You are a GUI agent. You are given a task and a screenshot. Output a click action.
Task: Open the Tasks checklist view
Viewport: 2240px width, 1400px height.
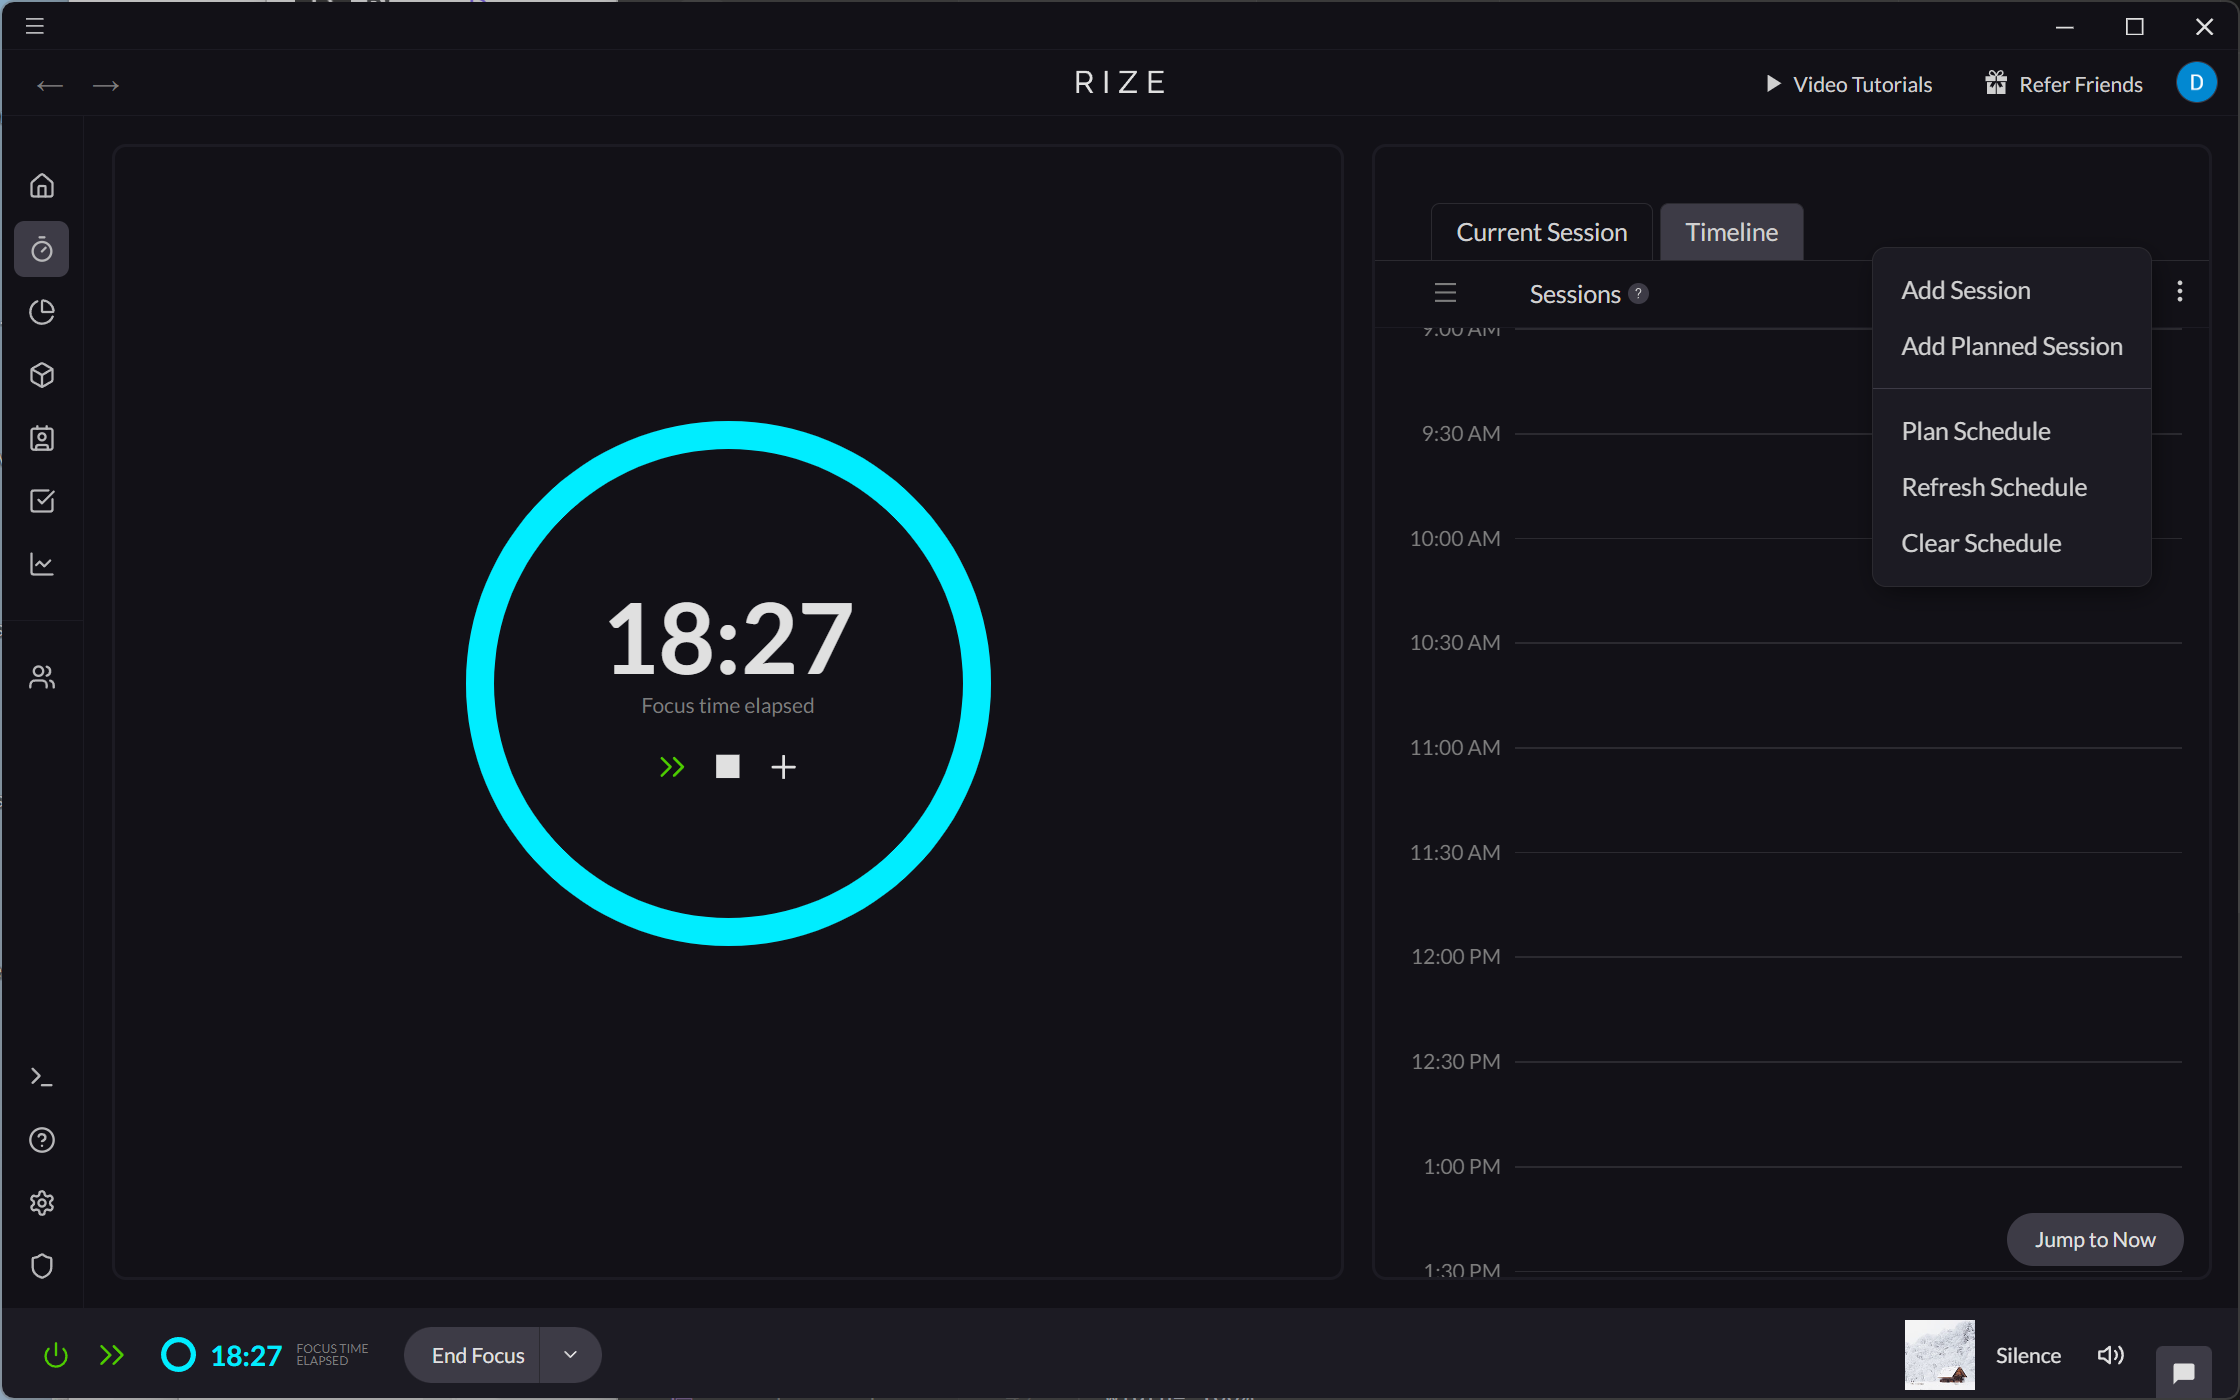41,501
